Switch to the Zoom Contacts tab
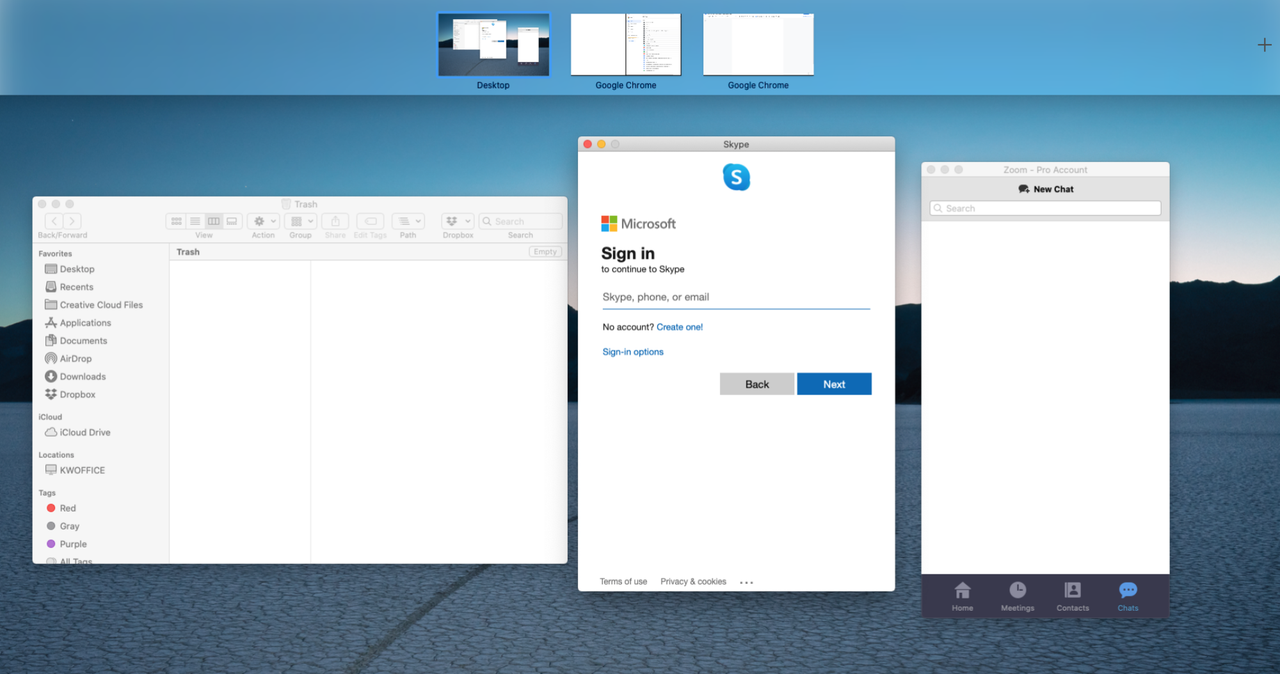 click(x=1072, y=596)
